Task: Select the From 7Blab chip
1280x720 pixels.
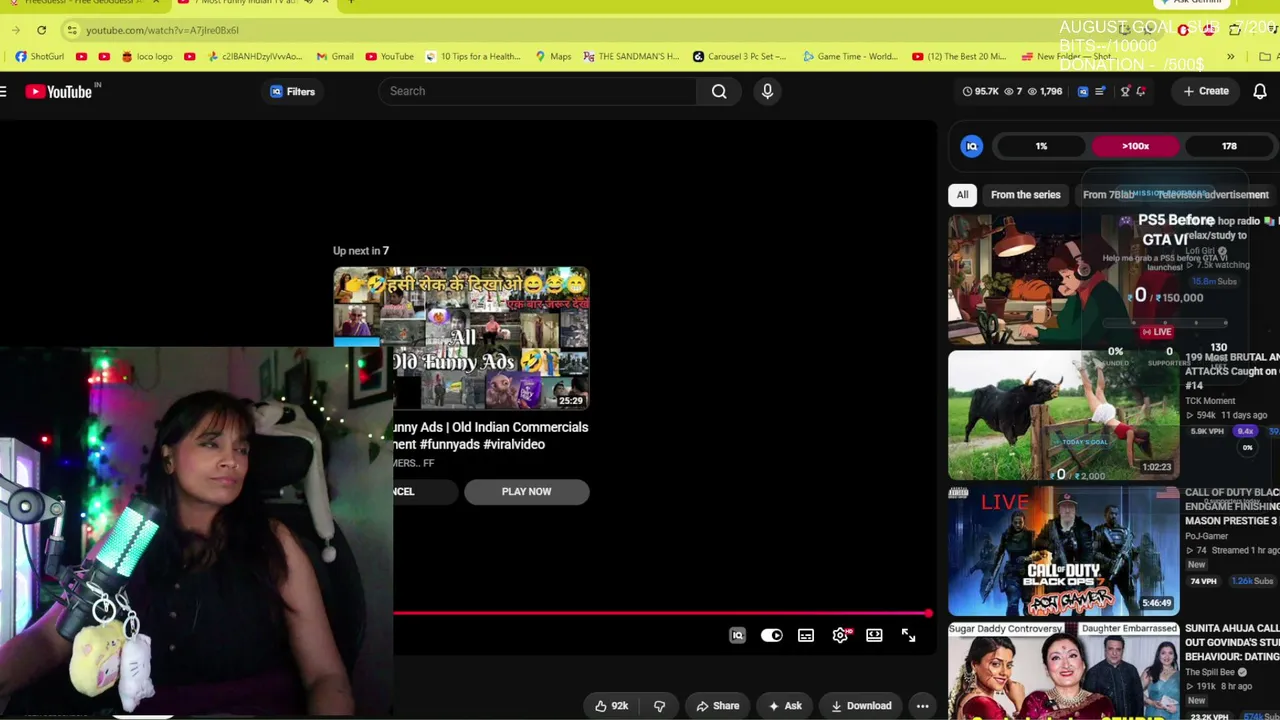Action: point(1108,195)
